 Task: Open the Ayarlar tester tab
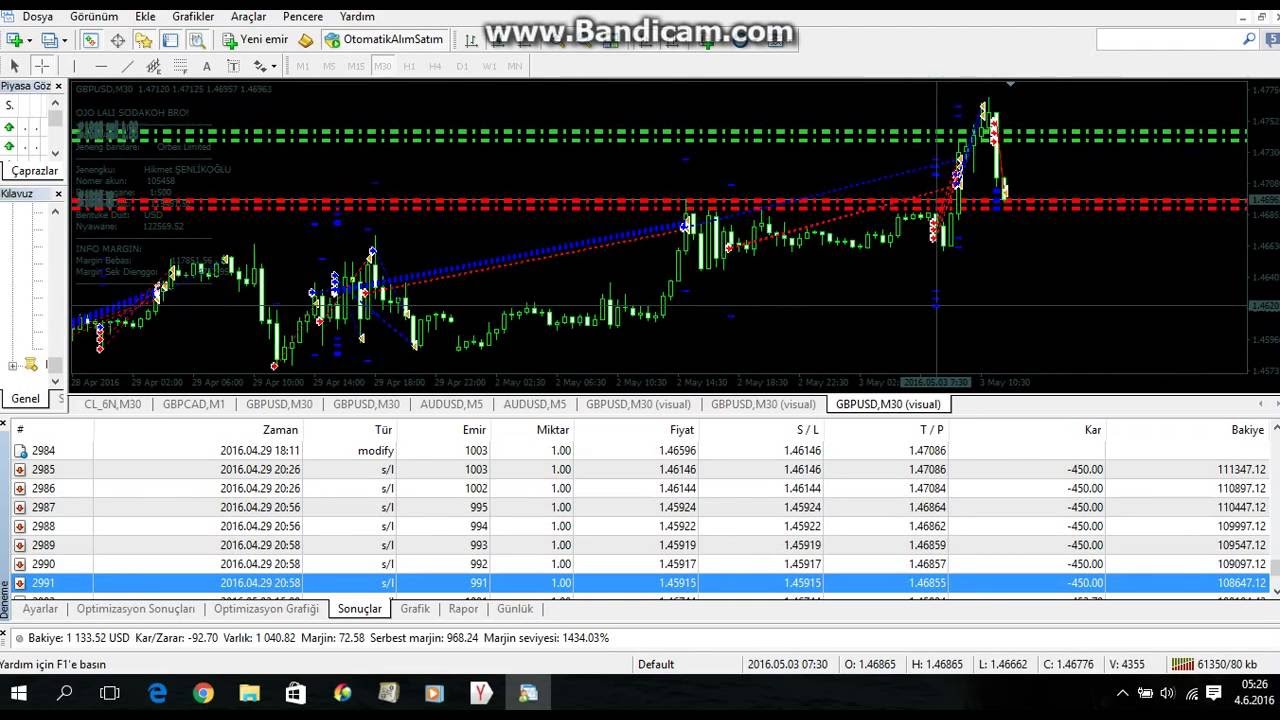(x=40, y=608)
